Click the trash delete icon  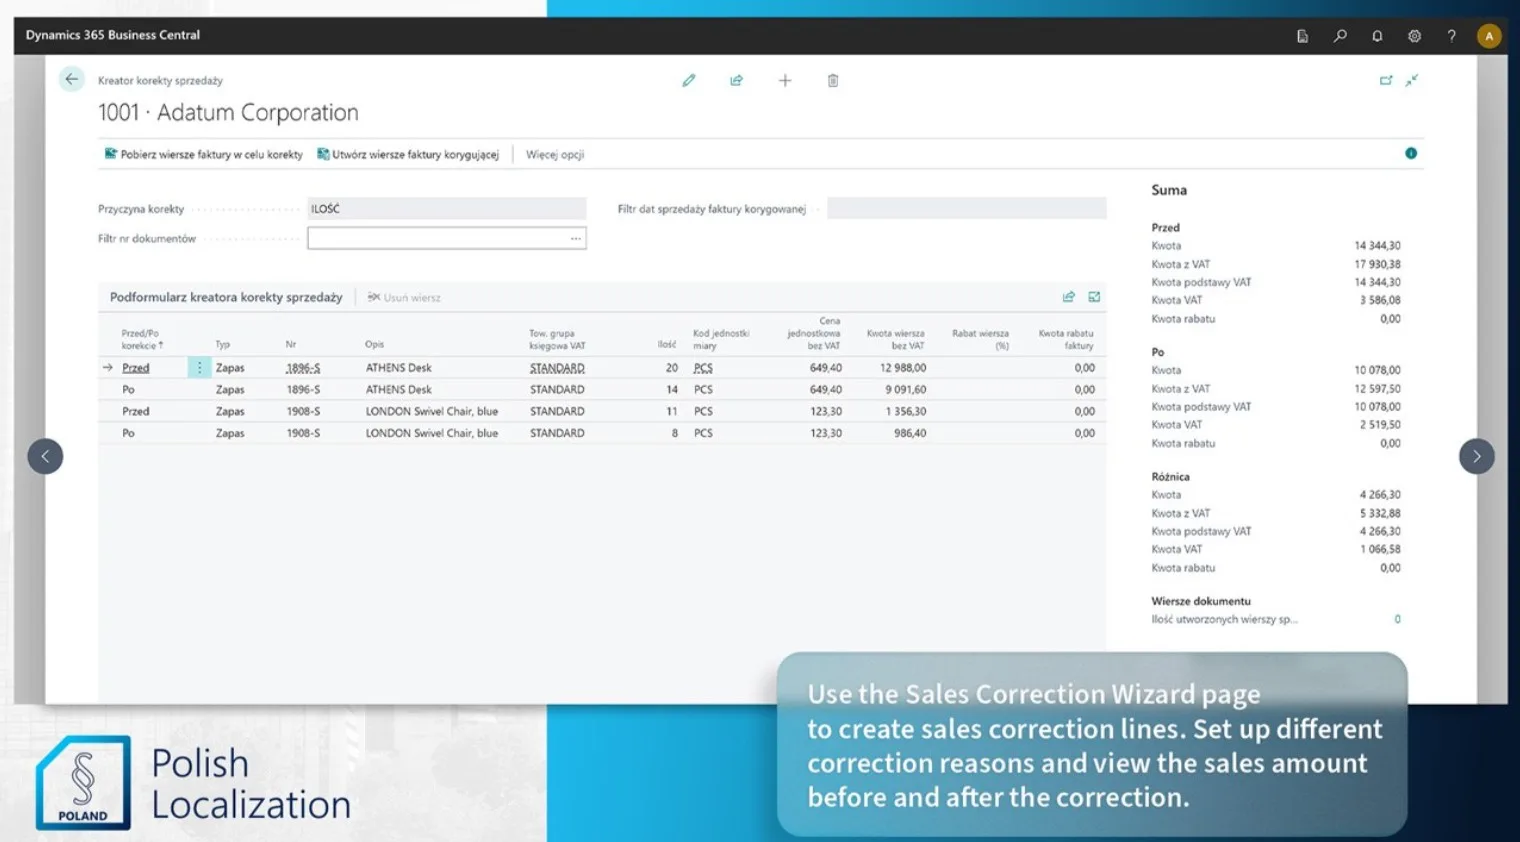[x=833, y=80]
